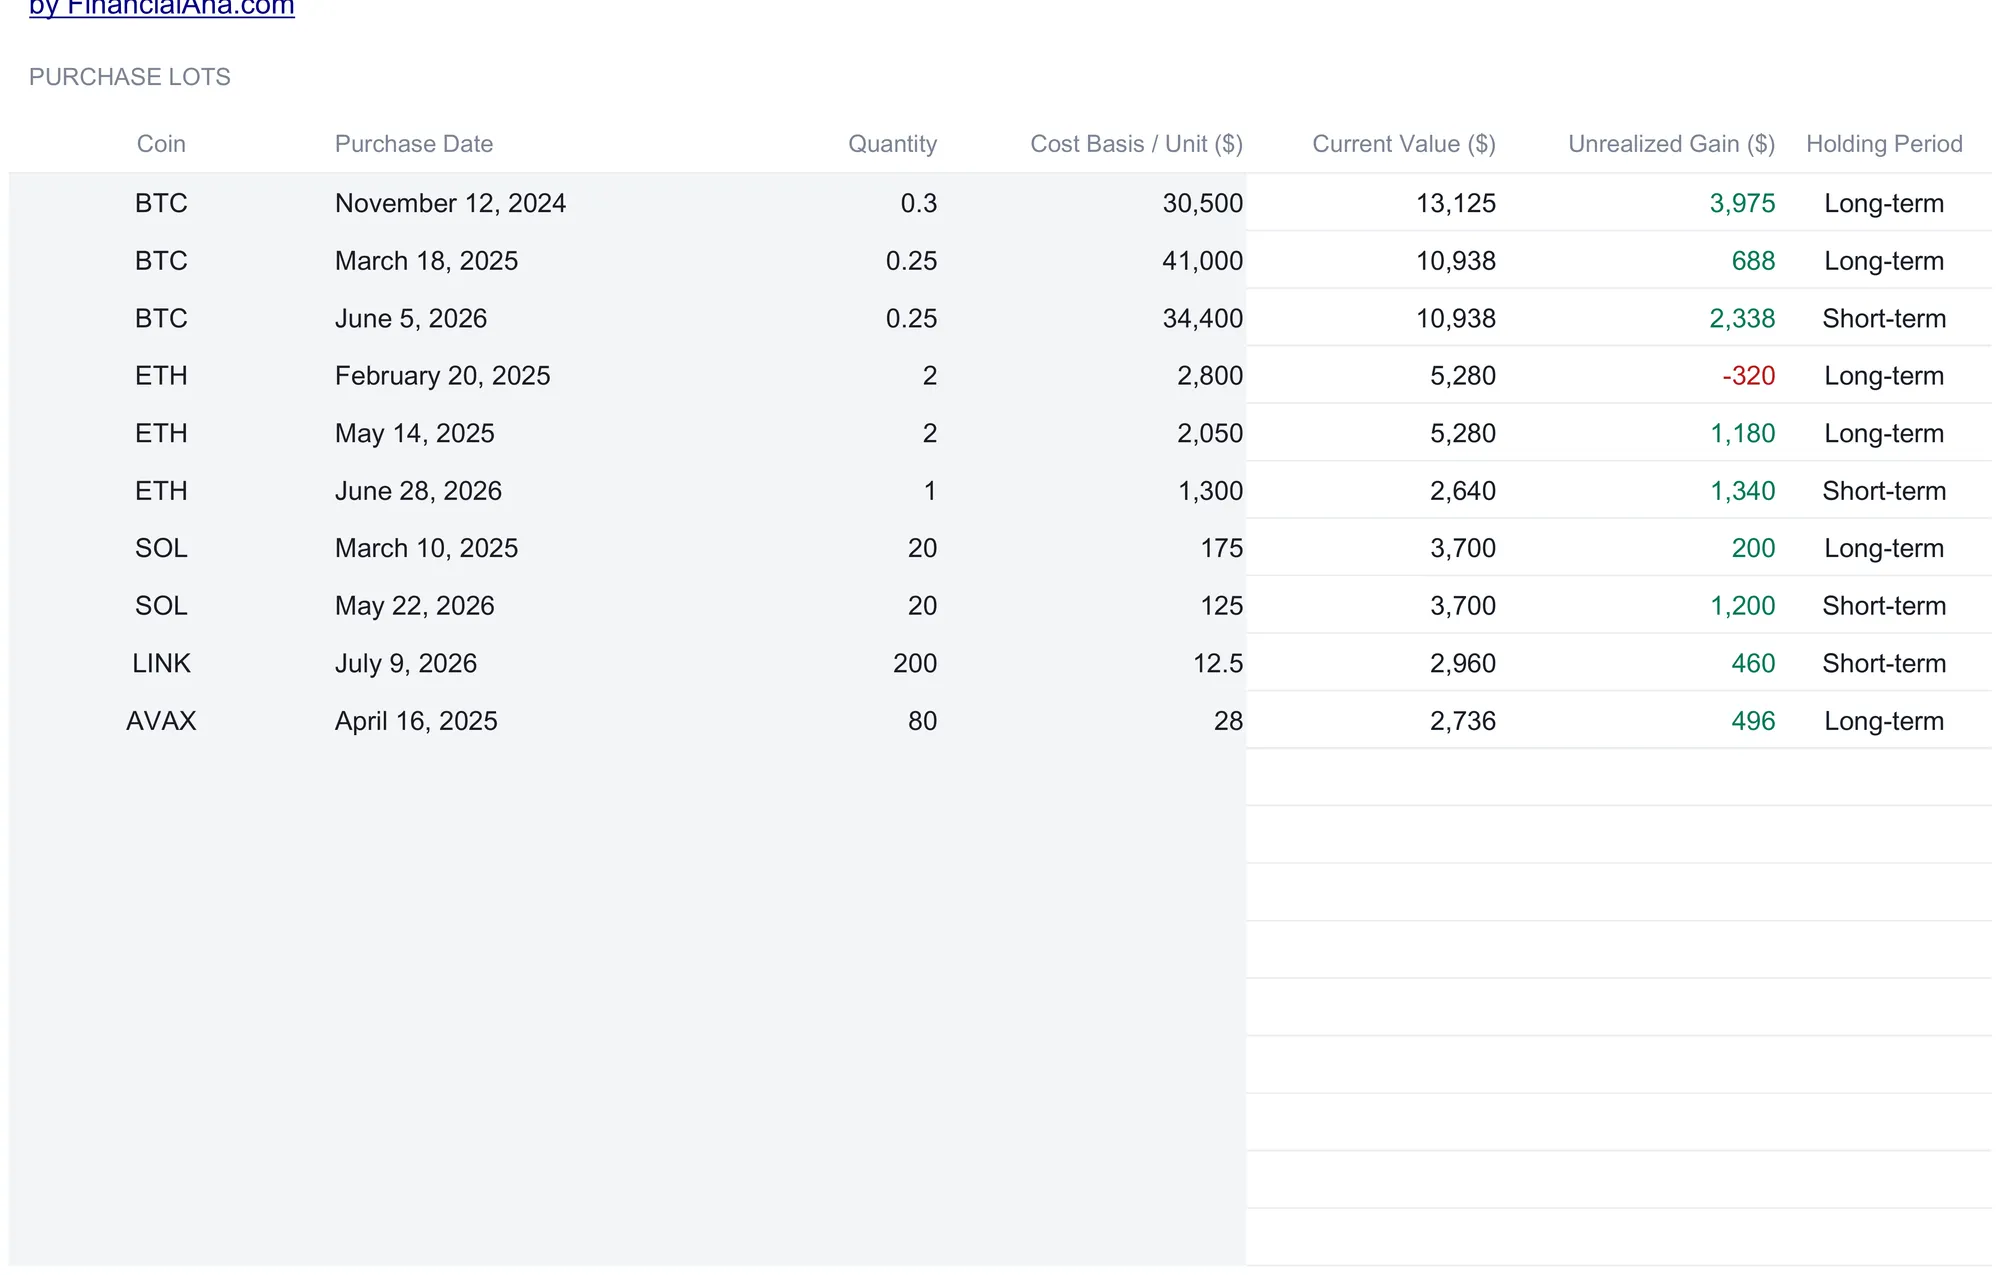Select the March 10, 2025 date cell
Image resolution: width=2000 pixels, height=1275 pixels.
click(x=426, y=548)
